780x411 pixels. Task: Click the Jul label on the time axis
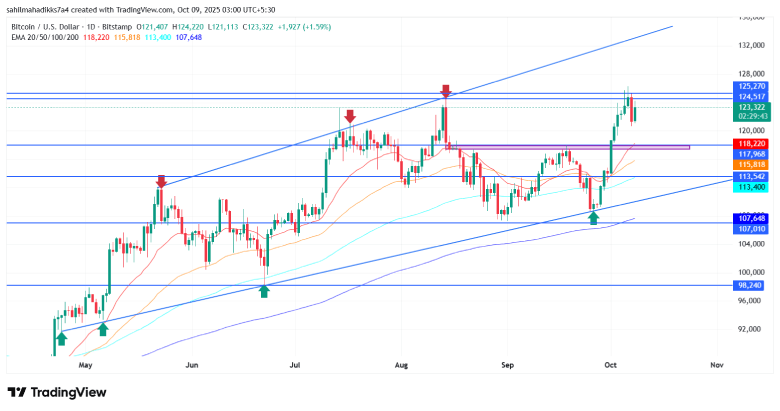(x=294, y=367)
